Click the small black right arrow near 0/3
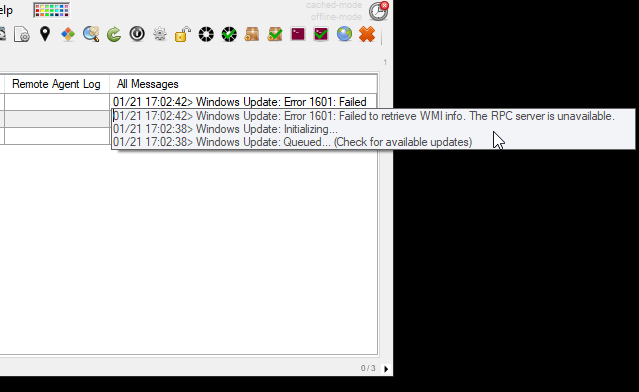This screenshot has width=639, height=392. 386,369
